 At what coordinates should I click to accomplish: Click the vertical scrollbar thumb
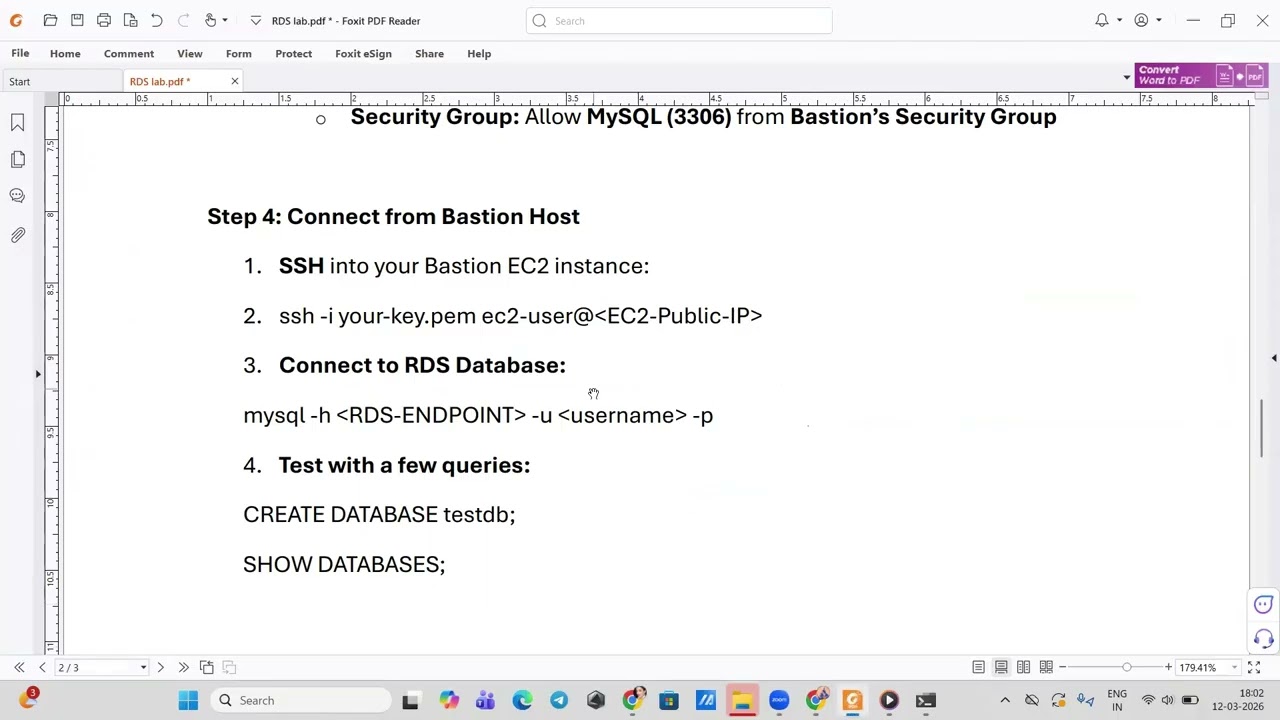(x=1263, y=427)
